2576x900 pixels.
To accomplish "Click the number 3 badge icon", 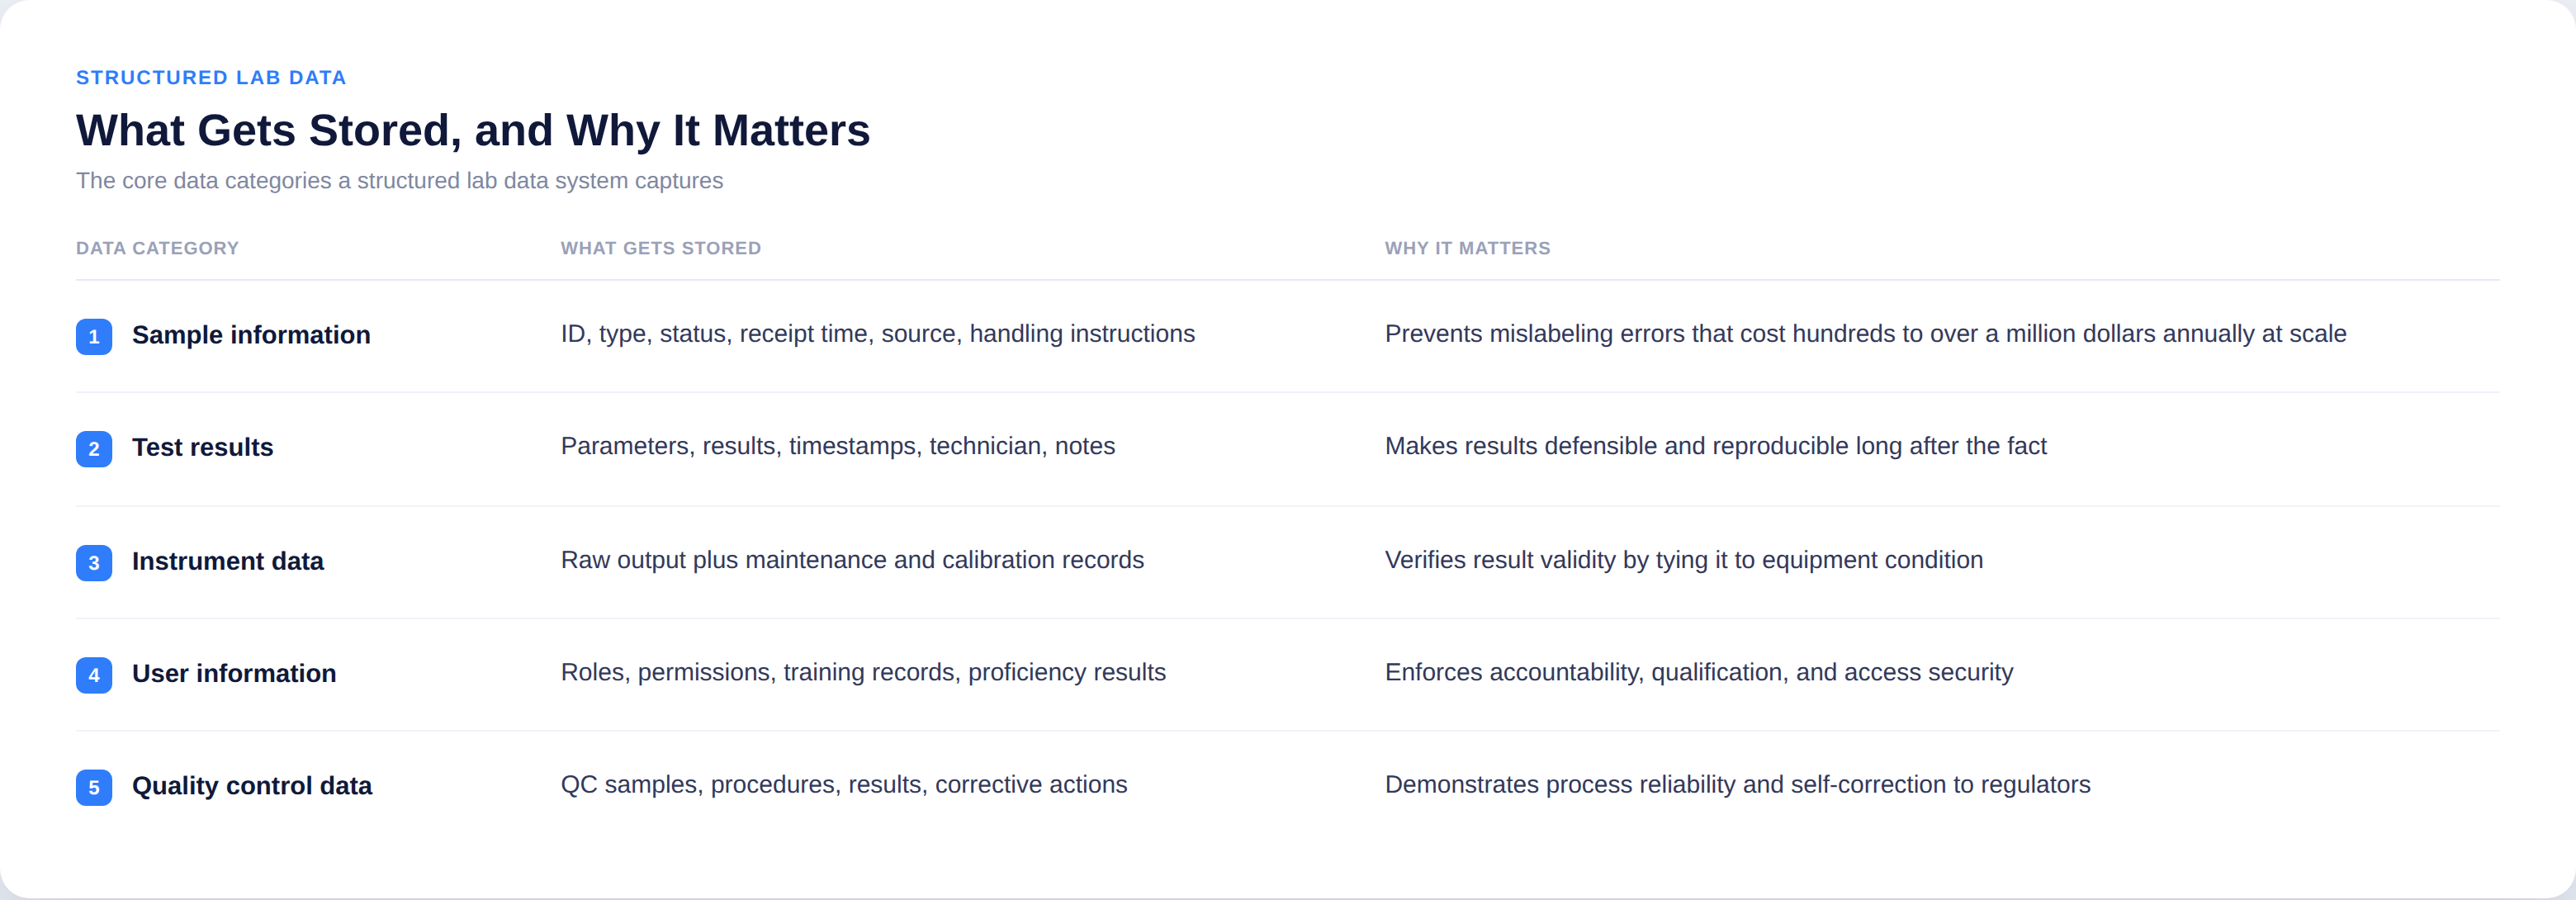I will tap(94, 562).
